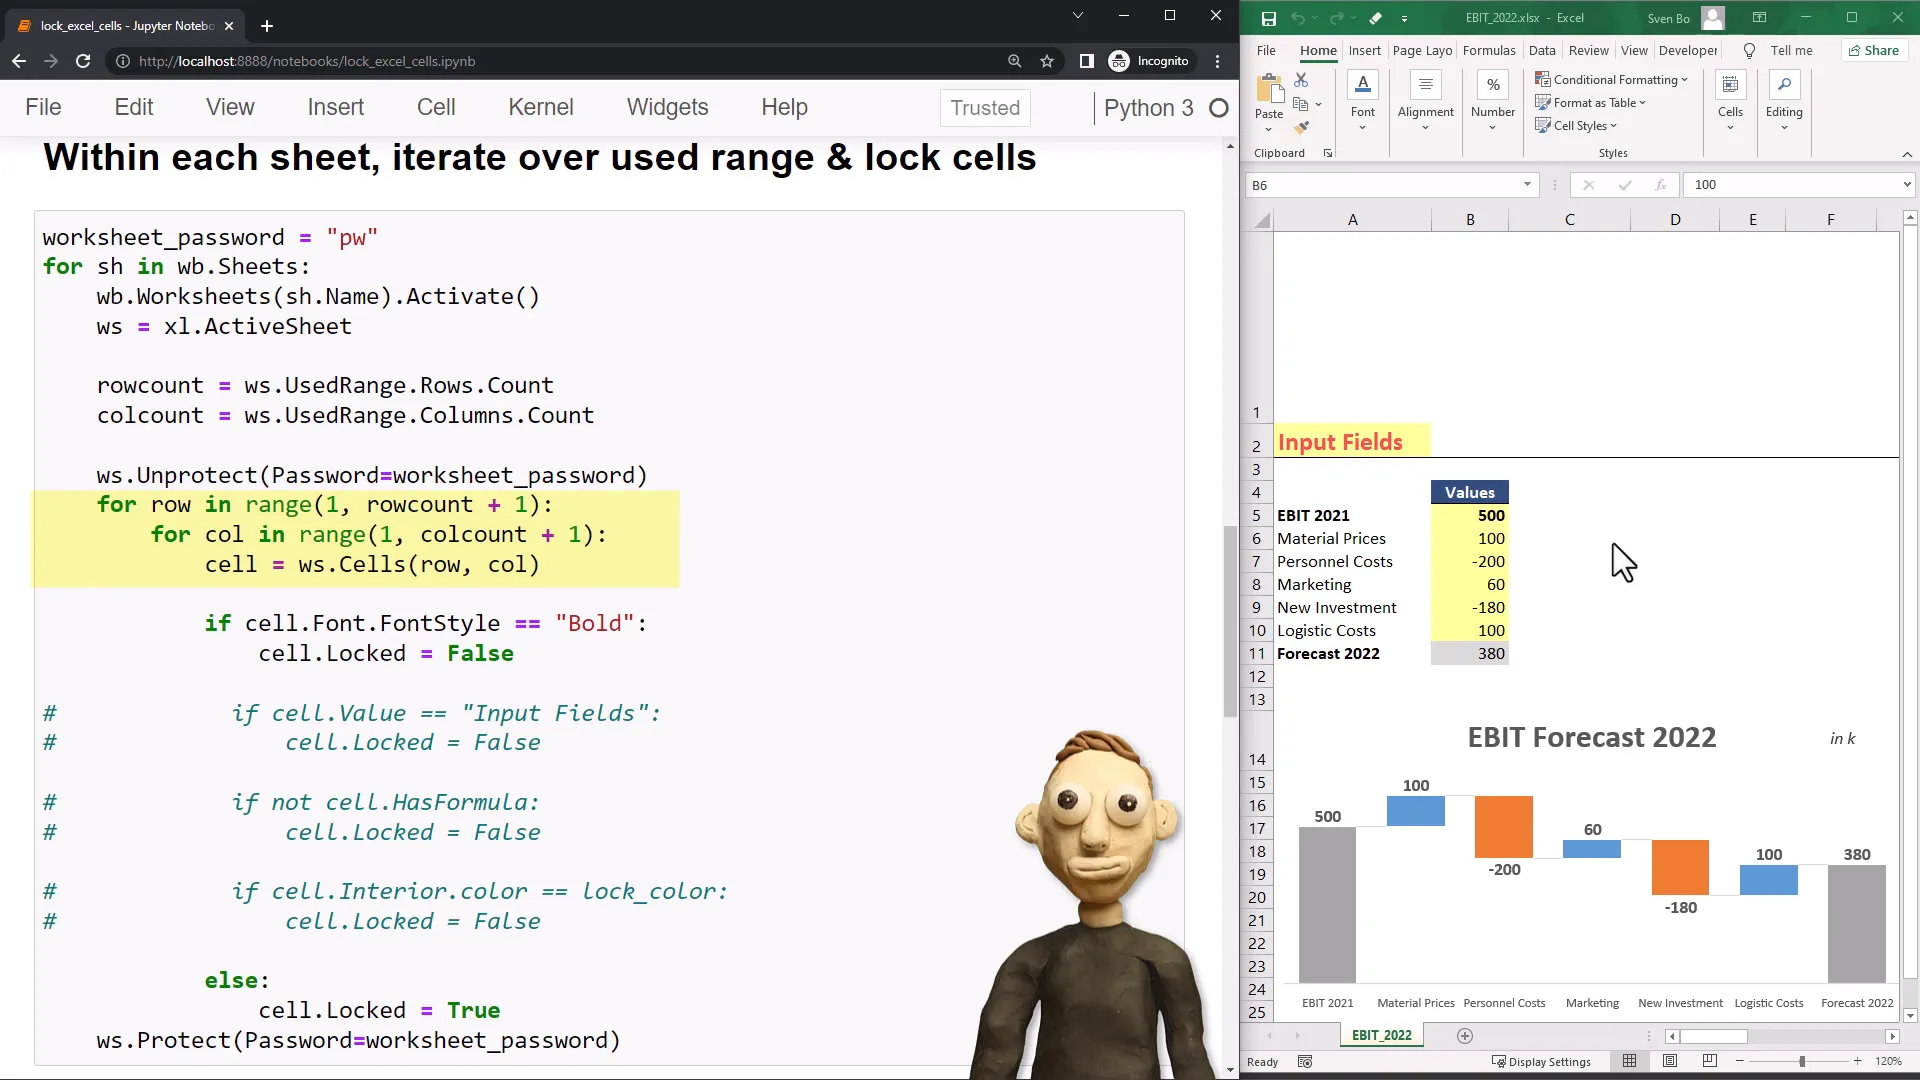Click the insert function fx icon
Screen dimensions: 1920x1080
1660,185
